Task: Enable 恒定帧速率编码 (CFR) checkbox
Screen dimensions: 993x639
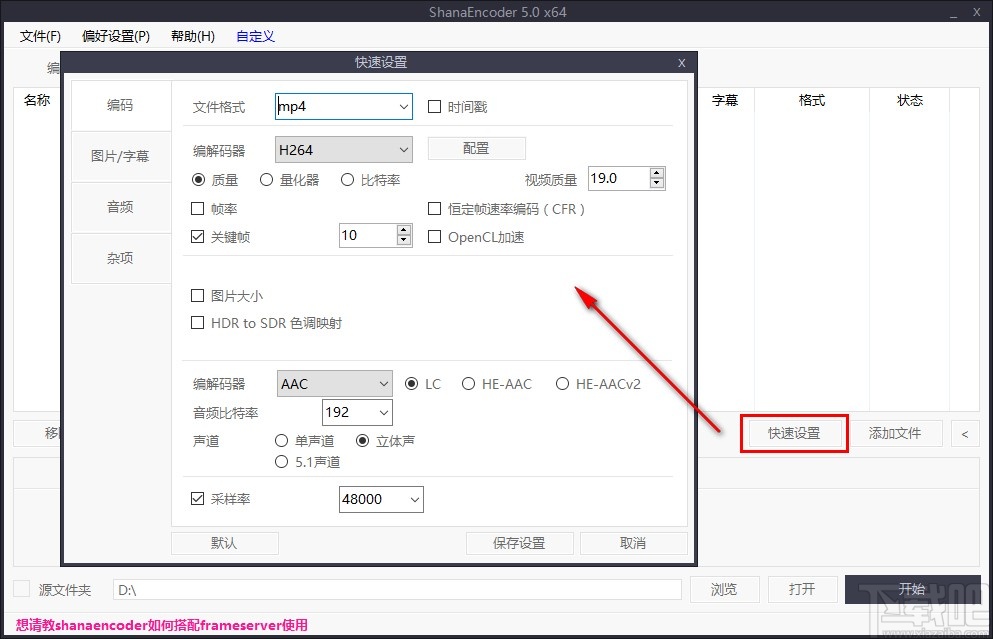Action: coord(434,208)
